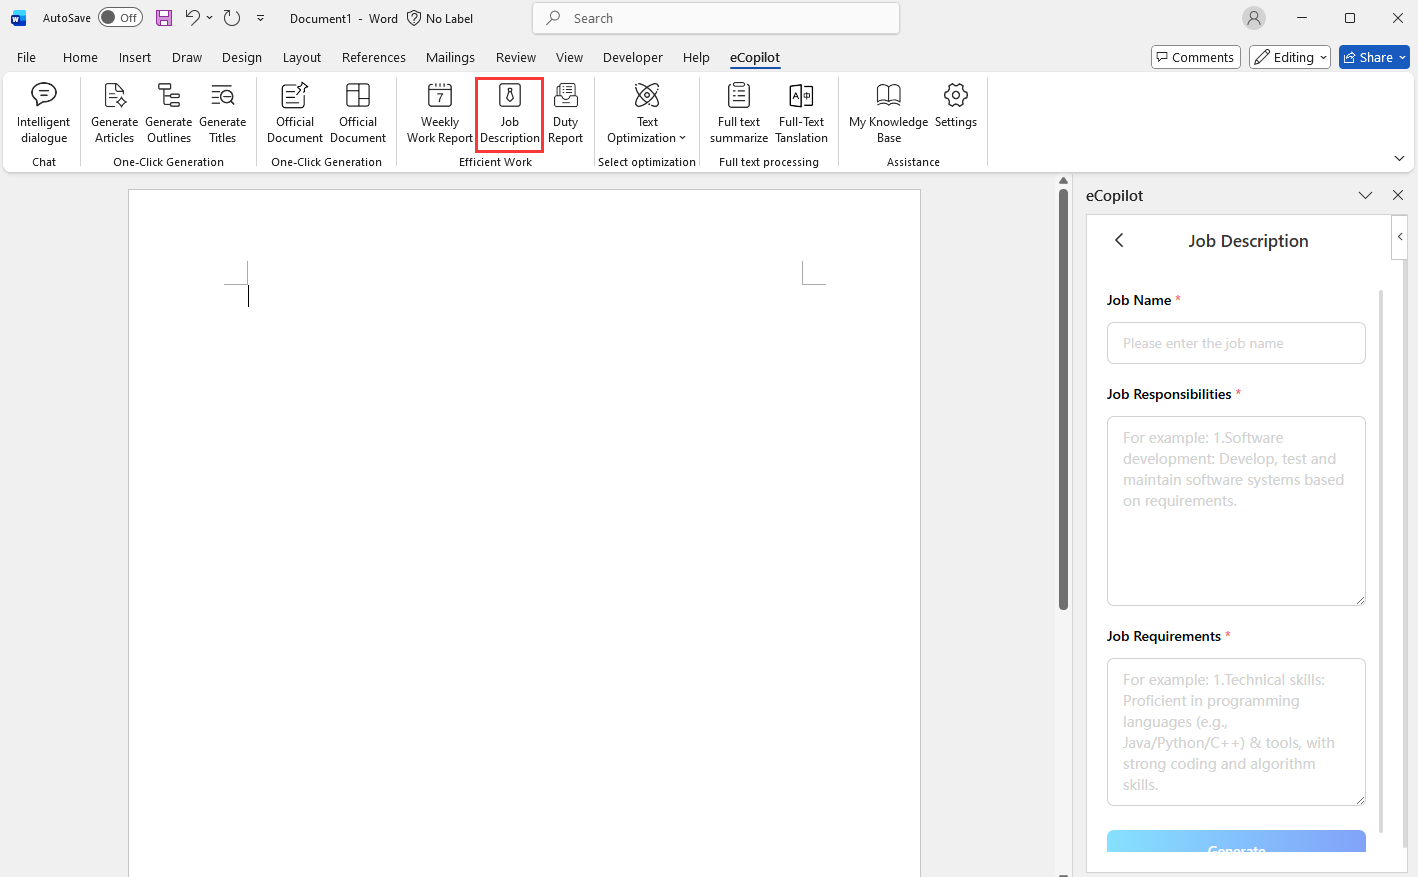Click the Job Name input field
This screenshot has height=877, width=1418.
pos(1235,343)
